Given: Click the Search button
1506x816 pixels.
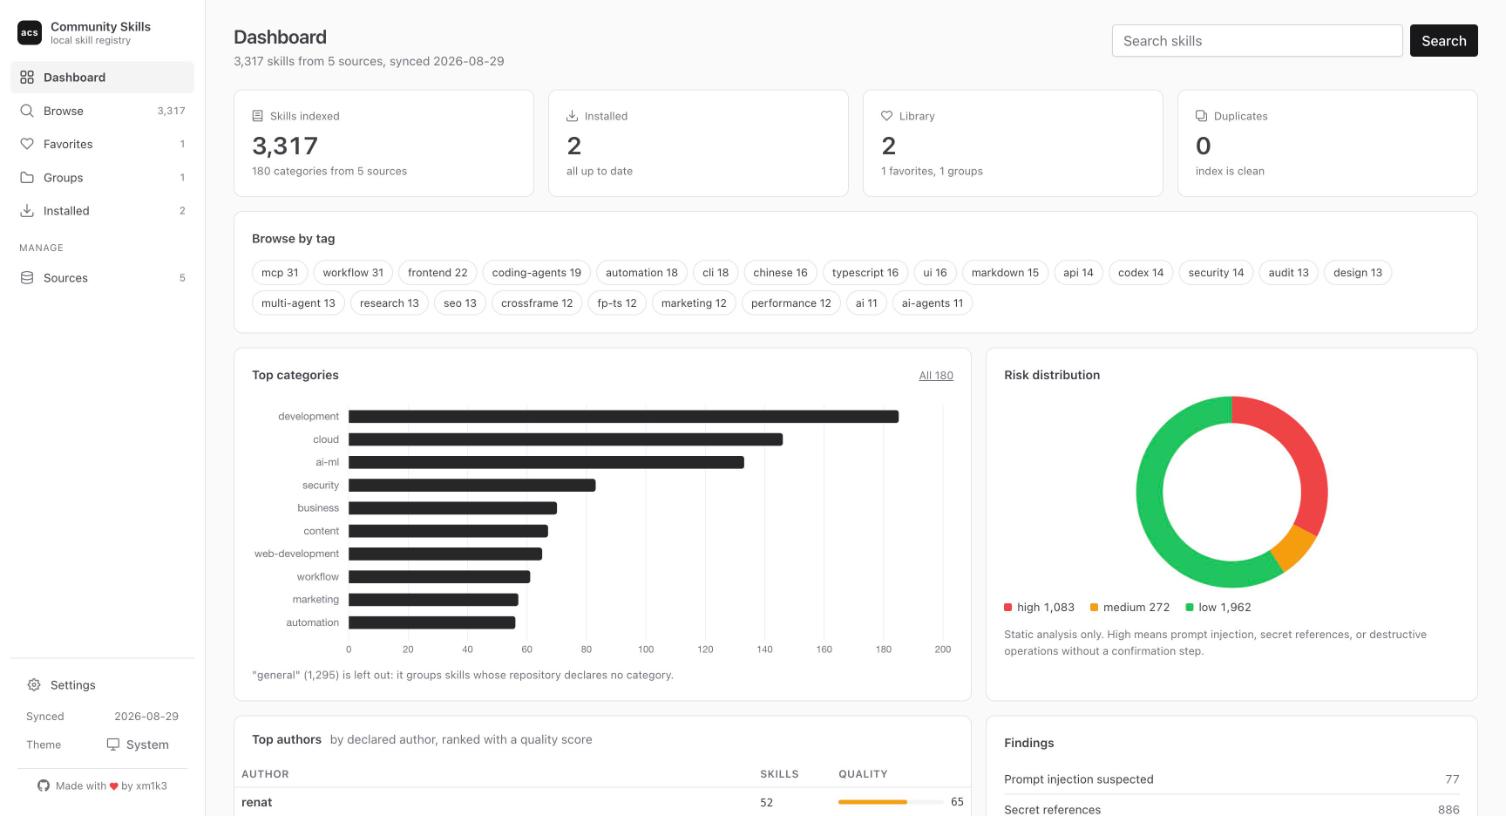Looking at the screenshot, I should click(1443, 41).
